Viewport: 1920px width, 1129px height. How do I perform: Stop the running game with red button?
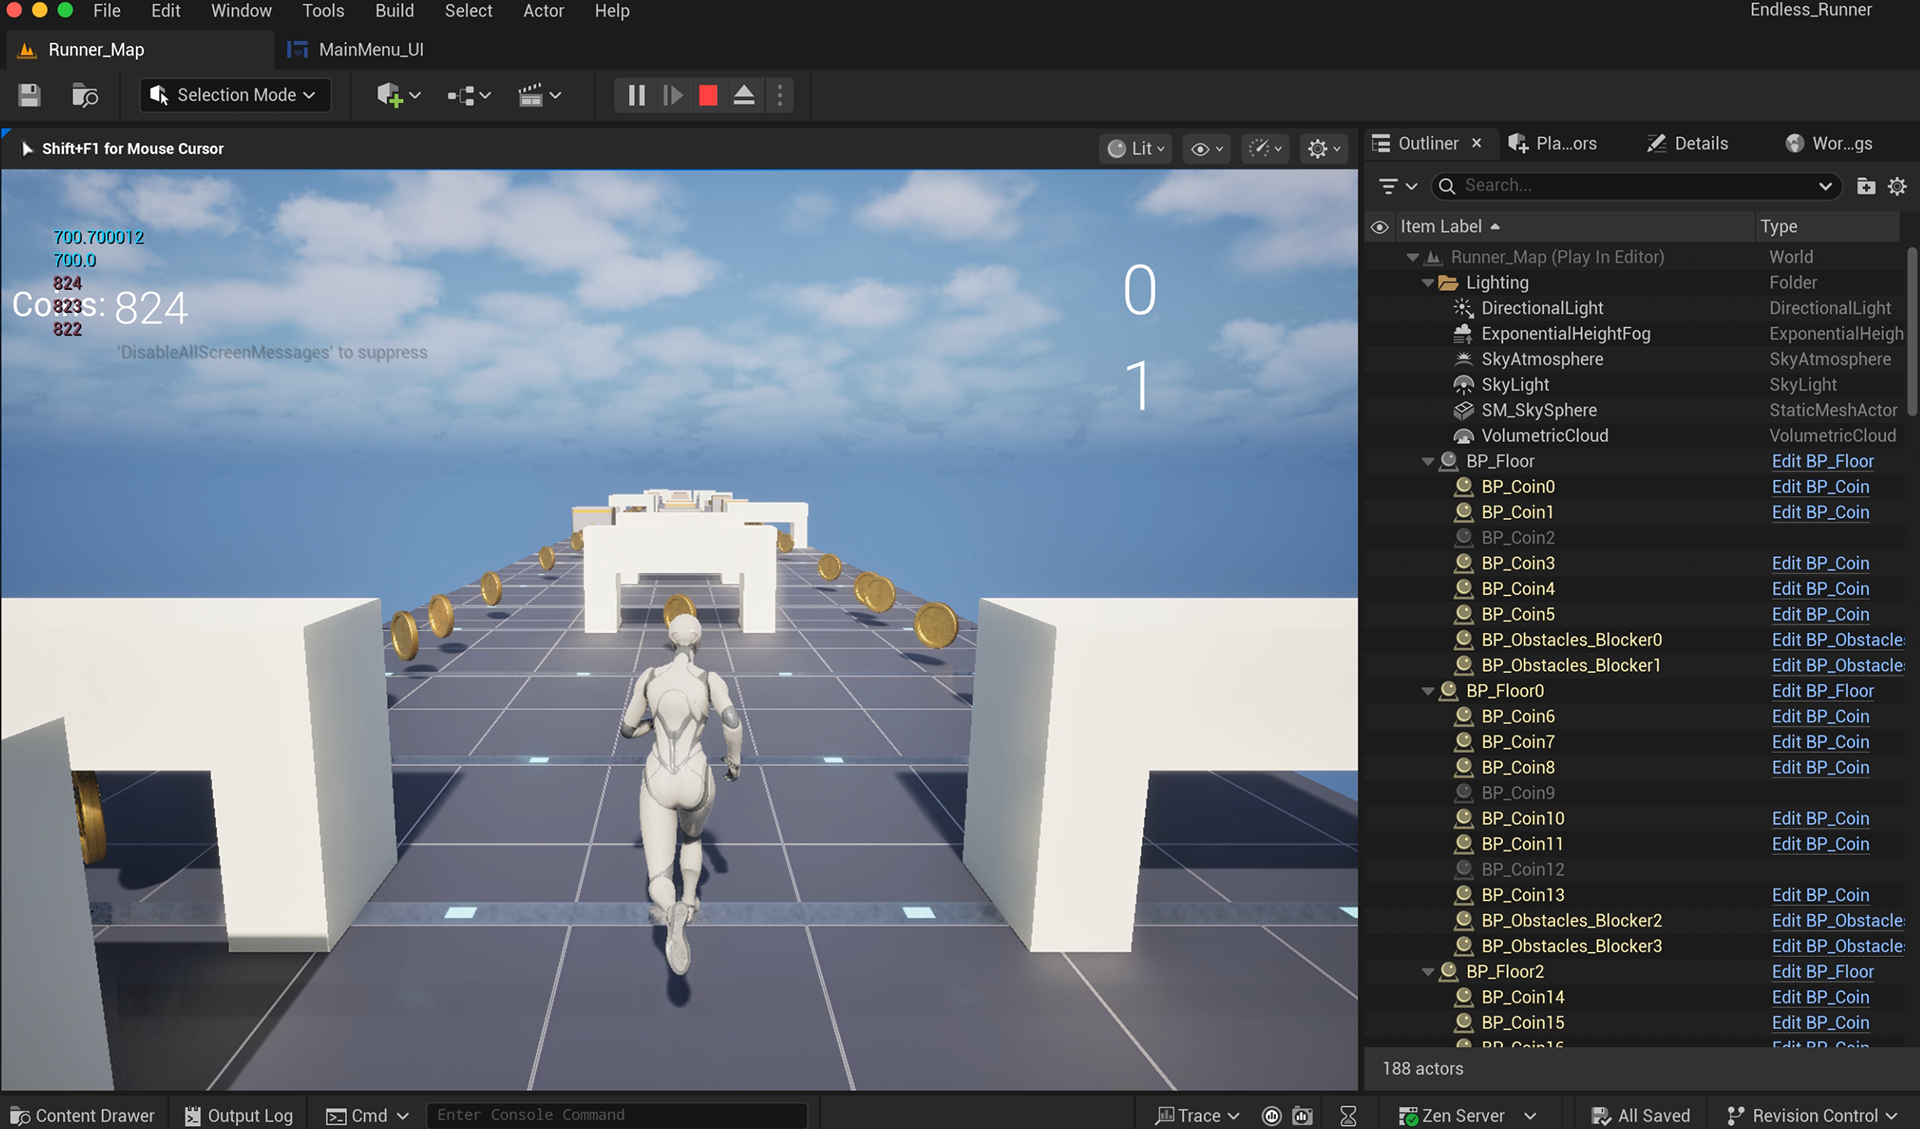708,95
